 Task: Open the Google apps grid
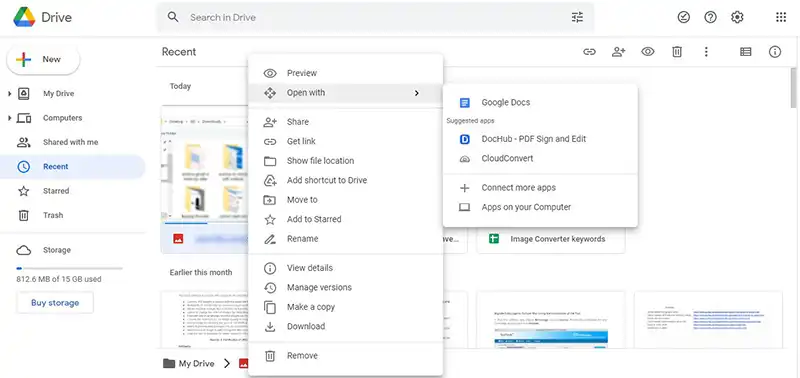[x=781, y=17]
